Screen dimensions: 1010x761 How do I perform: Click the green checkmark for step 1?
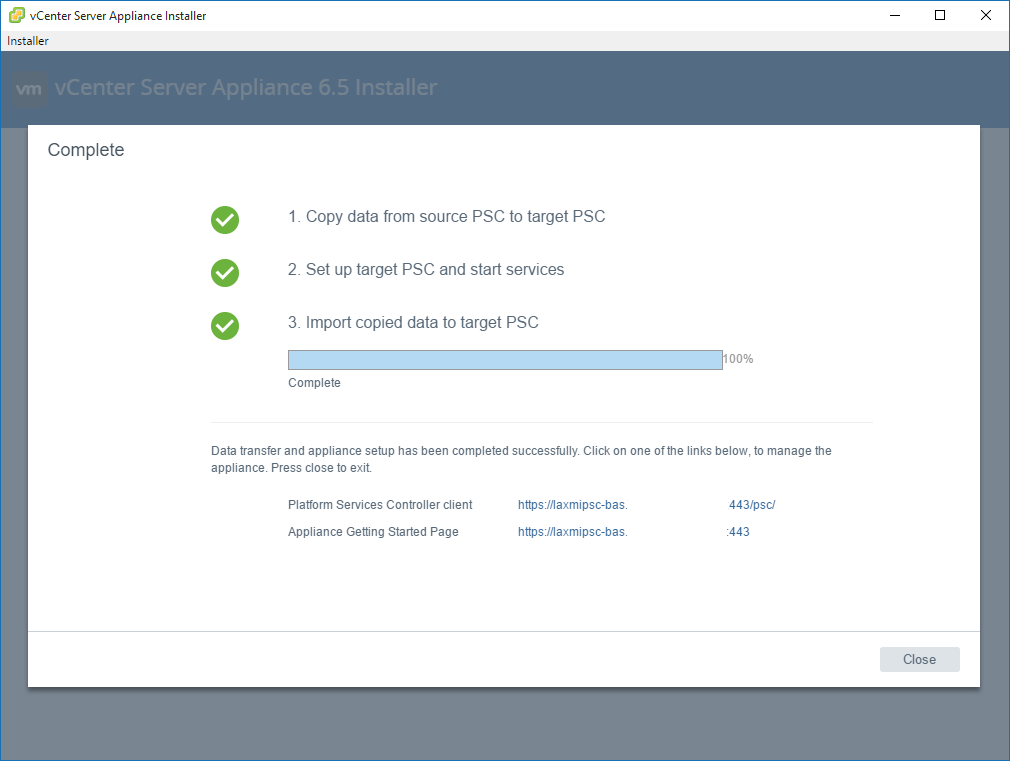225,220
